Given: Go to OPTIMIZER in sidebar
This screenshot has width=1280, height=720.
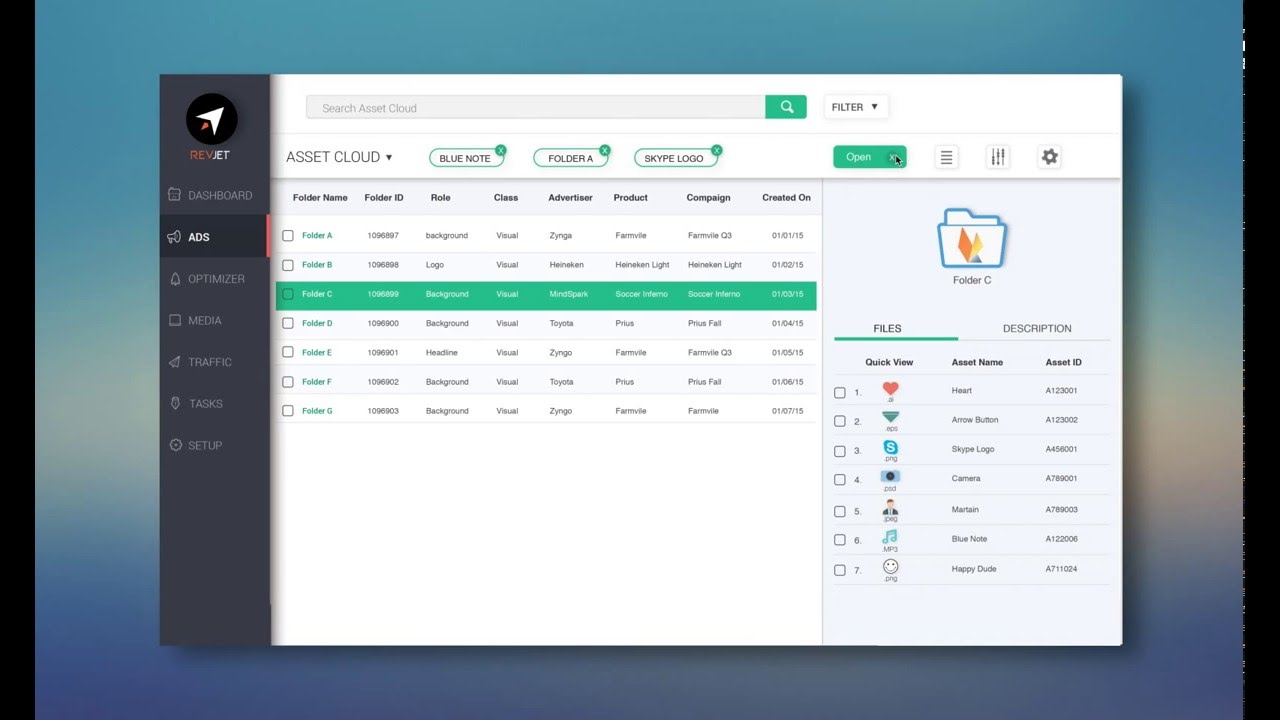Looking at the screenshot, I should [216, 279].
